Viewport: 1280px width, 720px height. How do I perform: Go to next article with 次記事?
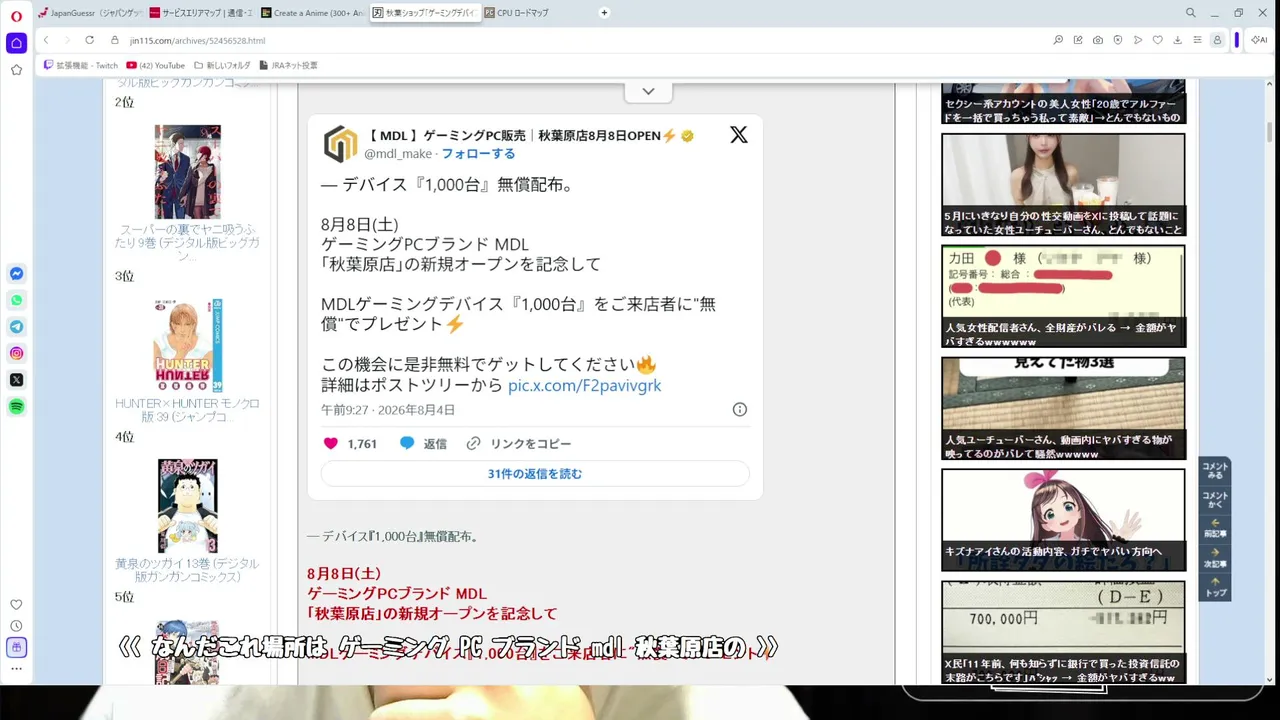click(x=1215, y=557)
